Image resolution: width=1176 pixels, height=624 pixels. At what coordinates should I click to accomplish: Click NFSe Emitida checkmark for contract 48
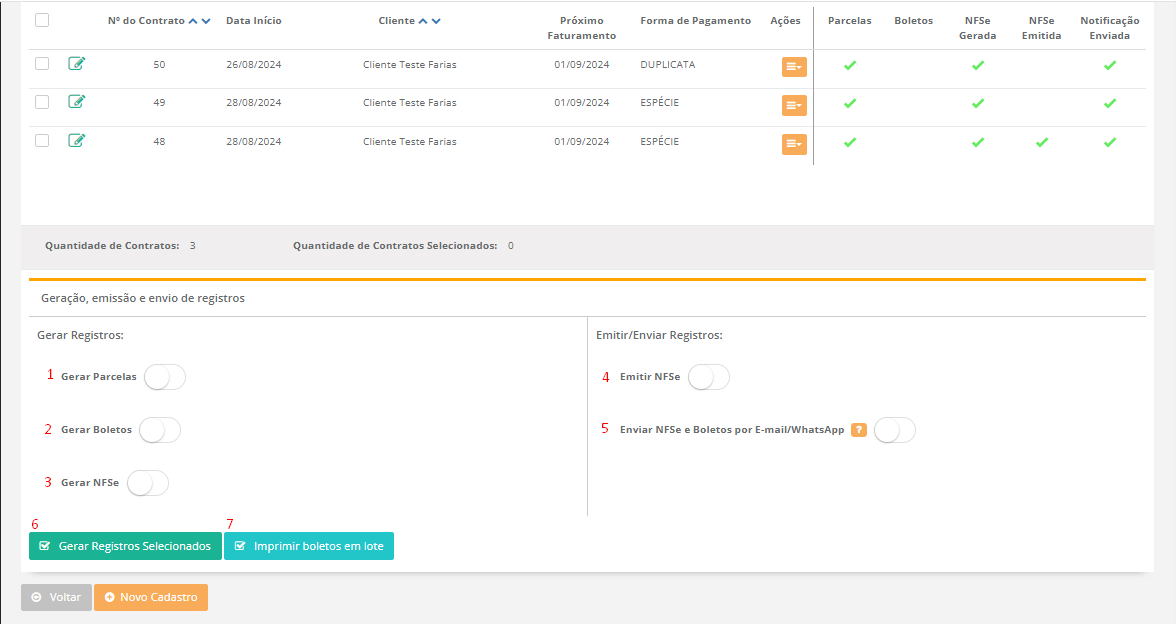click(x=1042, y=143)
